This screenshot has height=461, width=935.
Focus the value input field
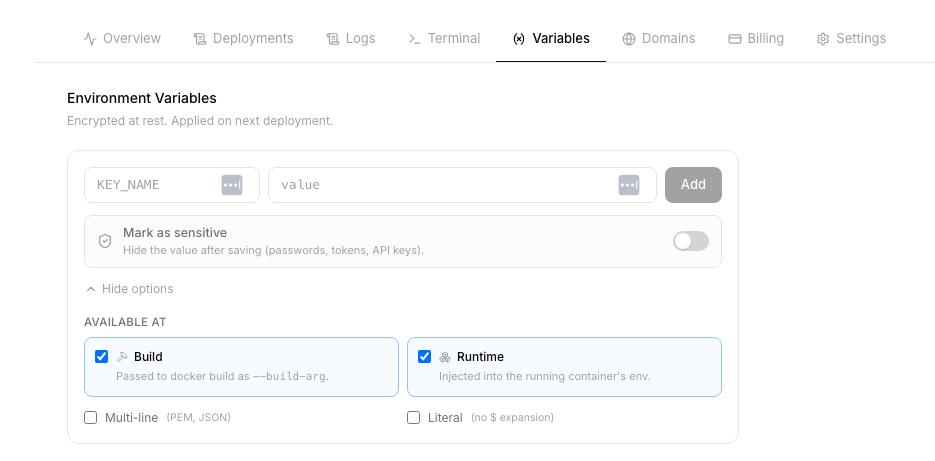pos(462,185)
